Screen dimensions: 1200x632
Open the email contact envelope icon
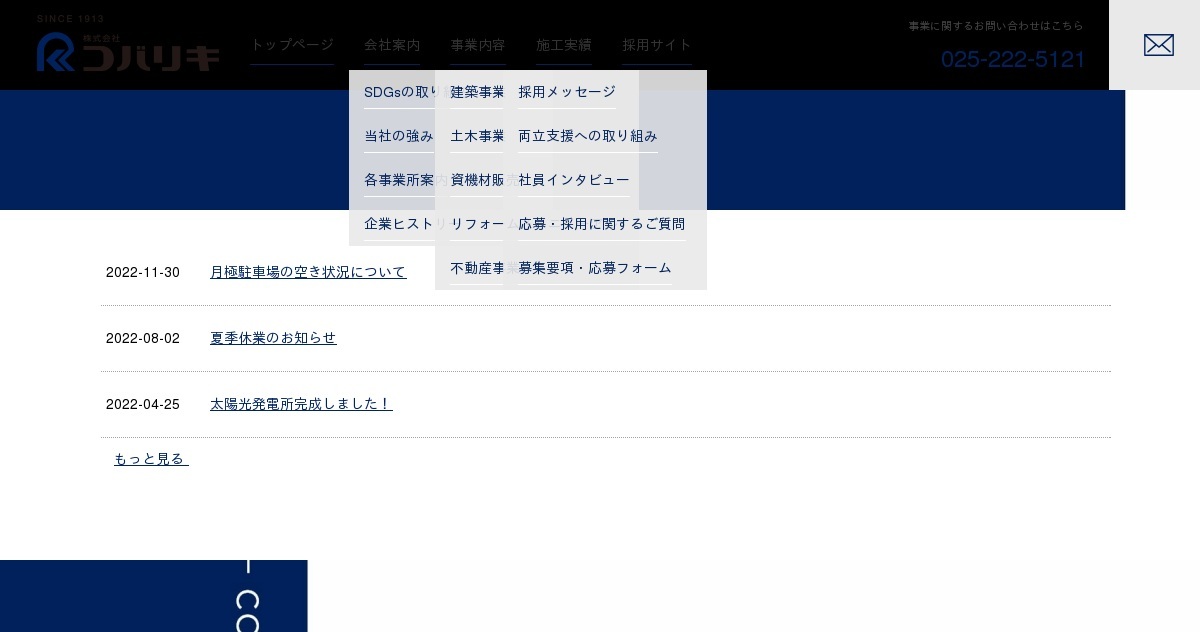coord(1158,44)
